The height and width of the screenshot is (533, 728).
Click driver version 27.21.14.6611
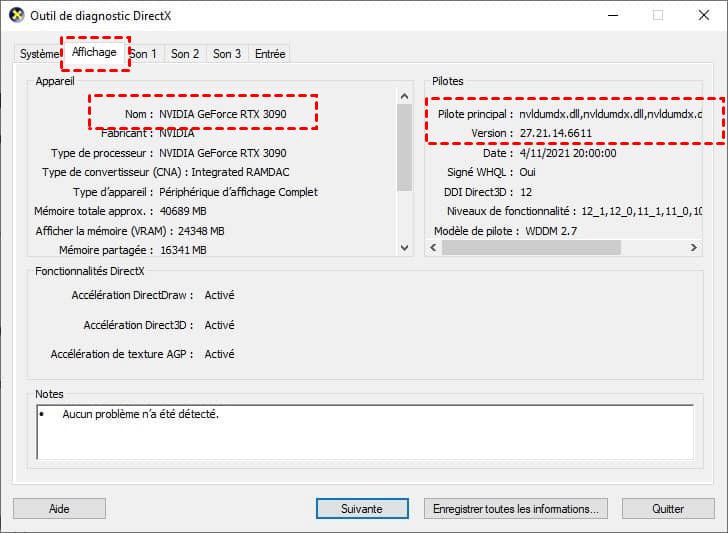coord(556,133)
